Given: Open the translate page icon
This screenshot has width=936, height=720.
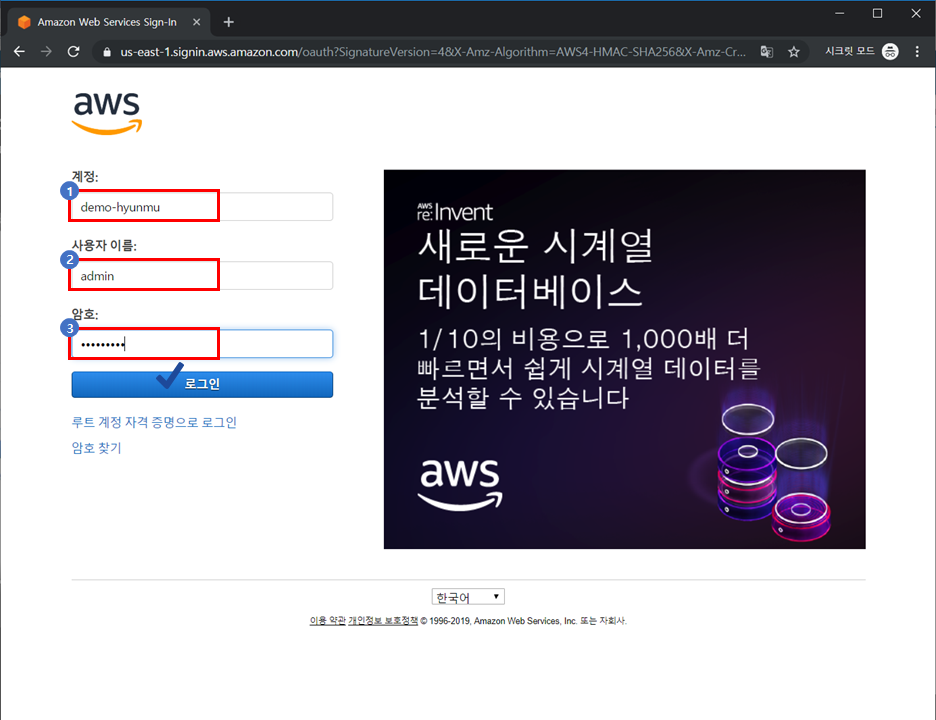Looking at the screenshot, I should [x=766, y=52].
